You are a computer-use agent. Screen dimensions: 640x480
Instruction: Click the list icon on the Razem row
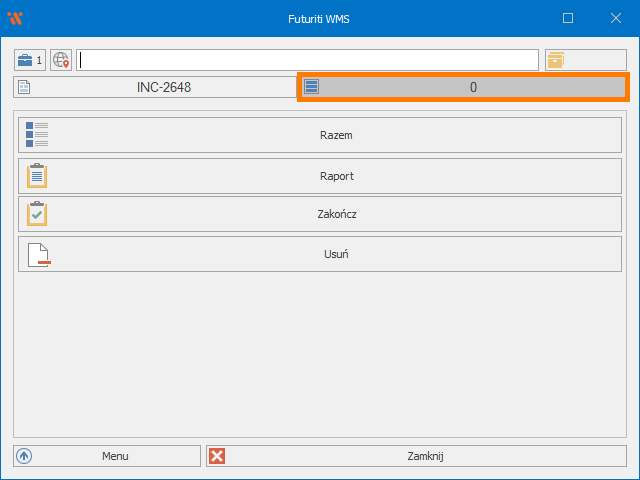(x=37, y=135)
